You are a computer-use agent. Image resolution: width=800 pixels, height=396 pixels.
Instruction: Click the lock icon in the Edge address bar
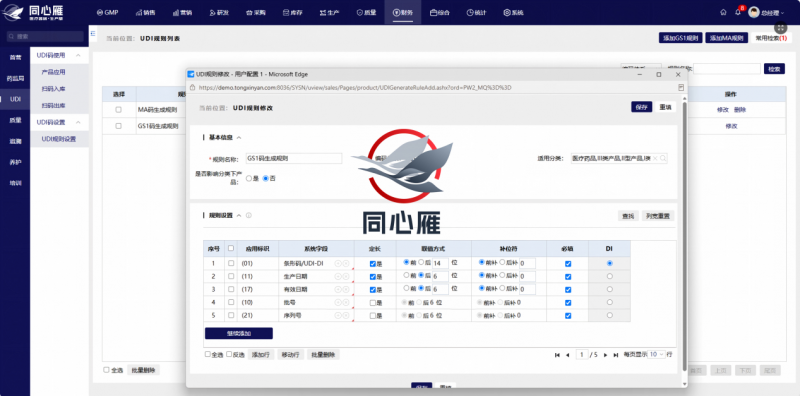pos(192,88)
